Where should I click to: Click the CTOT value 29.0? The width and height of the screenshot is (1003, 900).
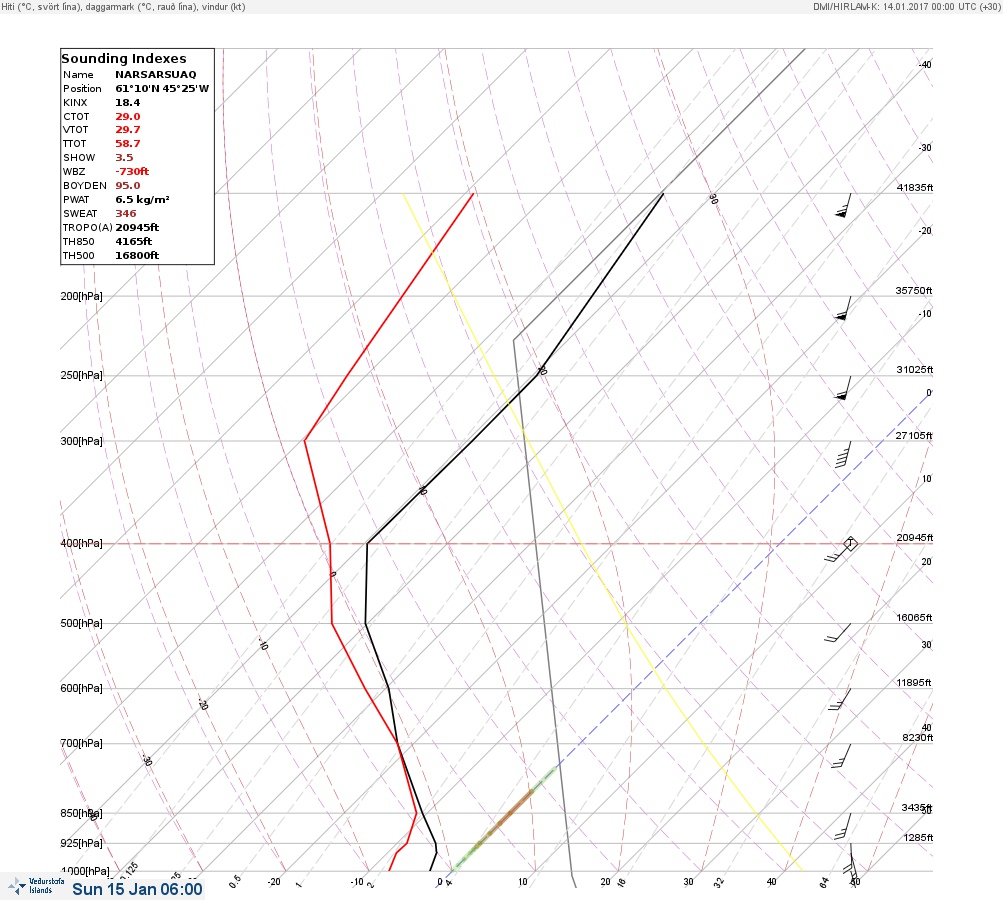pos(127,116)
